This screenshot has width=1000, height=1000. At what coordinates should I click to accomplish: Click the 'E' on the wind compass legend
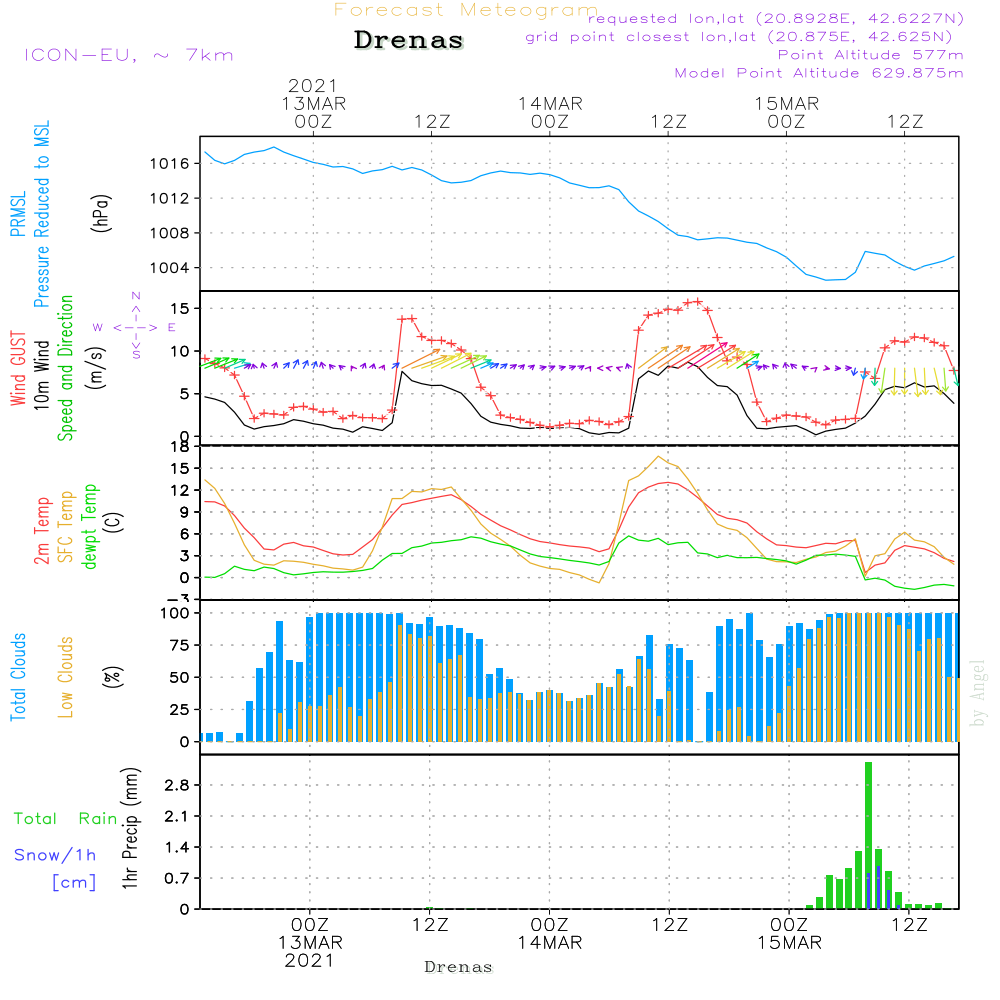[x=172, y=327]
